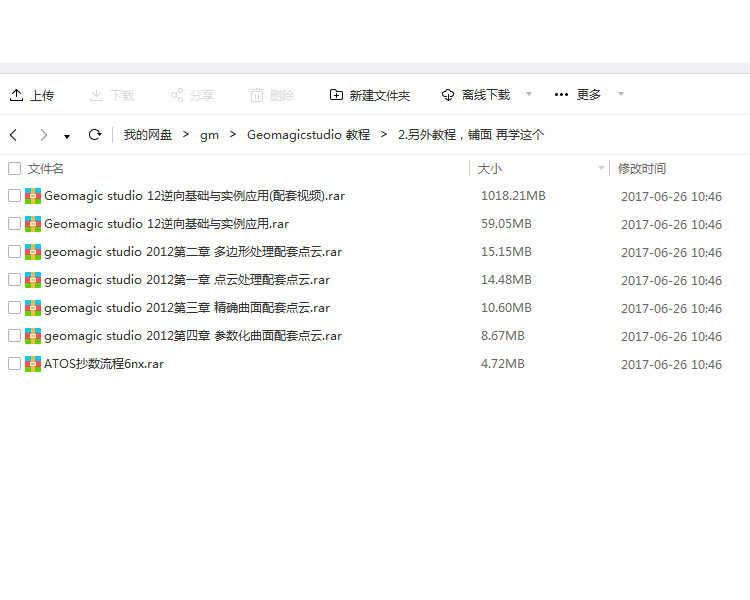The height and width of the screenshot is (600, 750).
Task: Open 离线下载 offline download
Action: coord(476,95)
